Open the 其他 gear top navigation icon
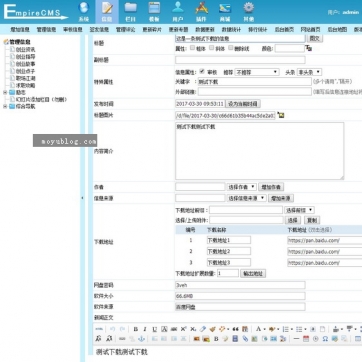Screen dimensions: 362x362 (249, 11)
